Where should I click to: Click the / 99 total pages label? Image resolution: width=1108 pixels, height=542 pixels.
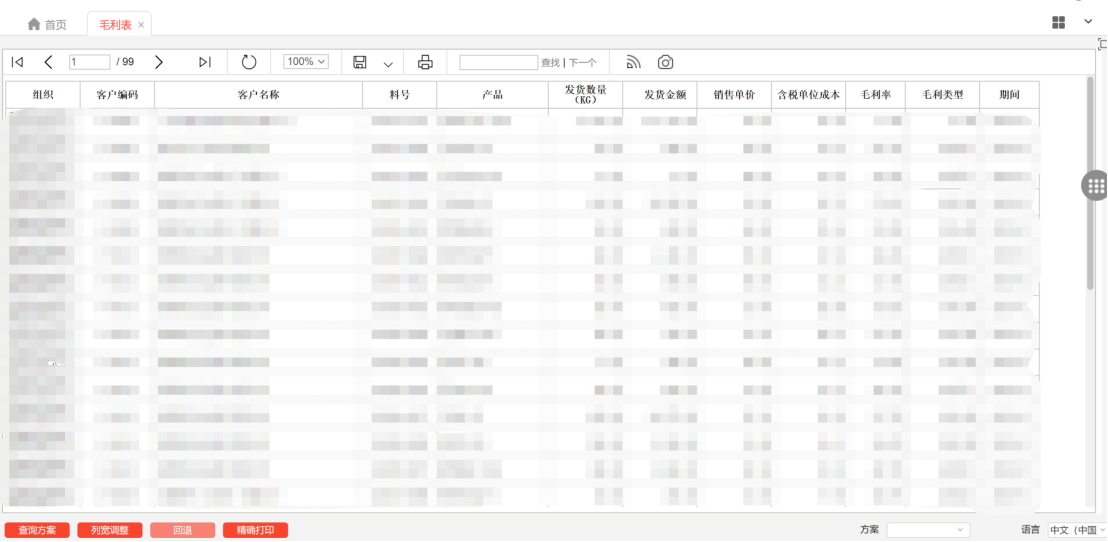pos(125,62)
